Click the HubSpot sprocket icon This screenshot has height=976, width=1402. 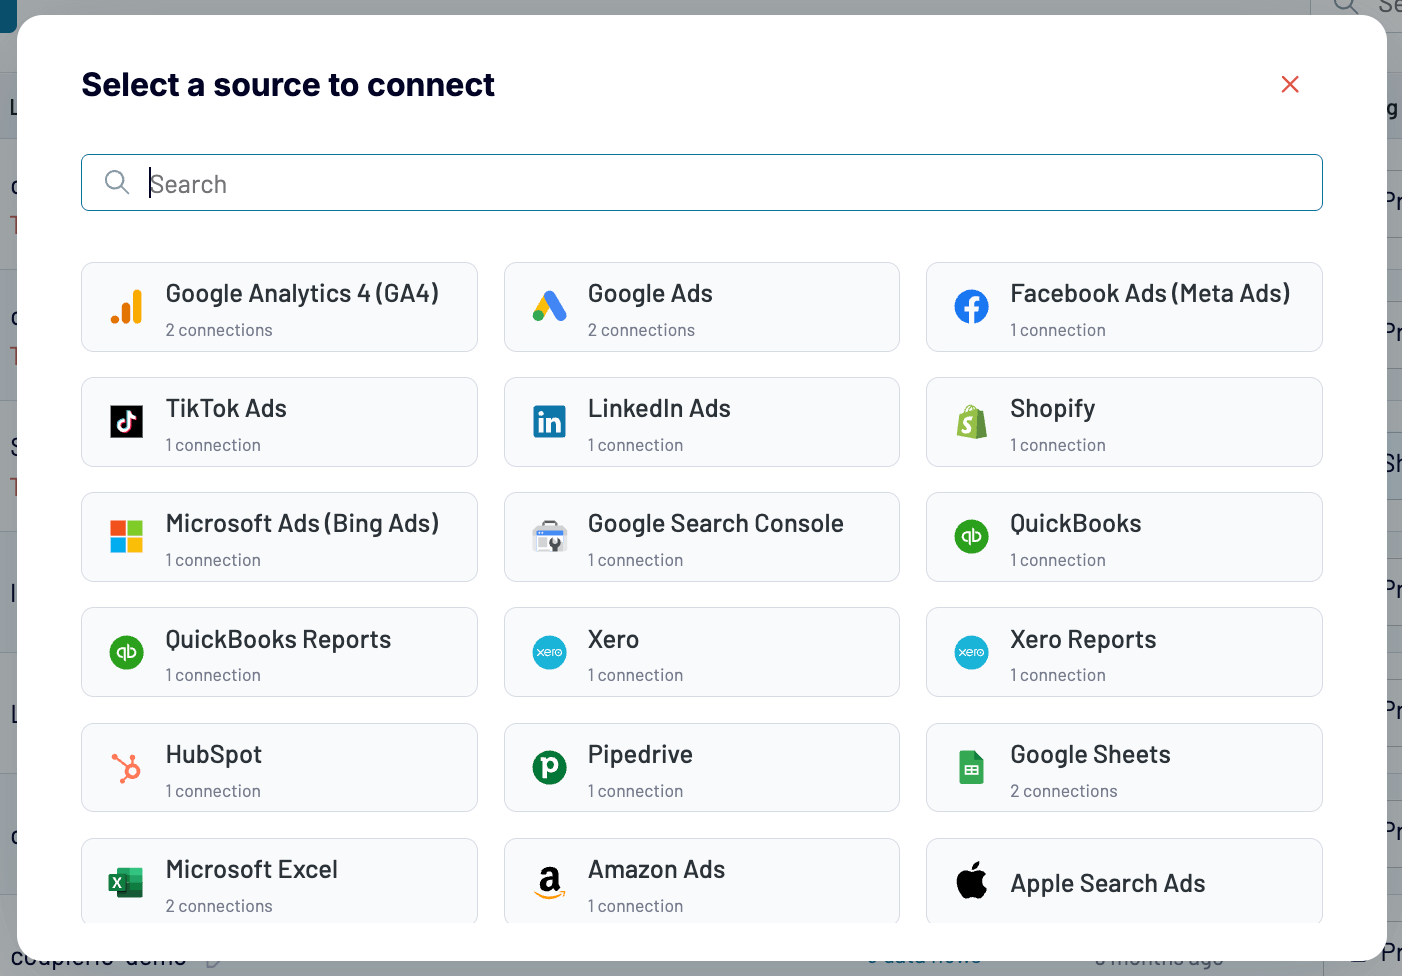(x=127, y=768)
